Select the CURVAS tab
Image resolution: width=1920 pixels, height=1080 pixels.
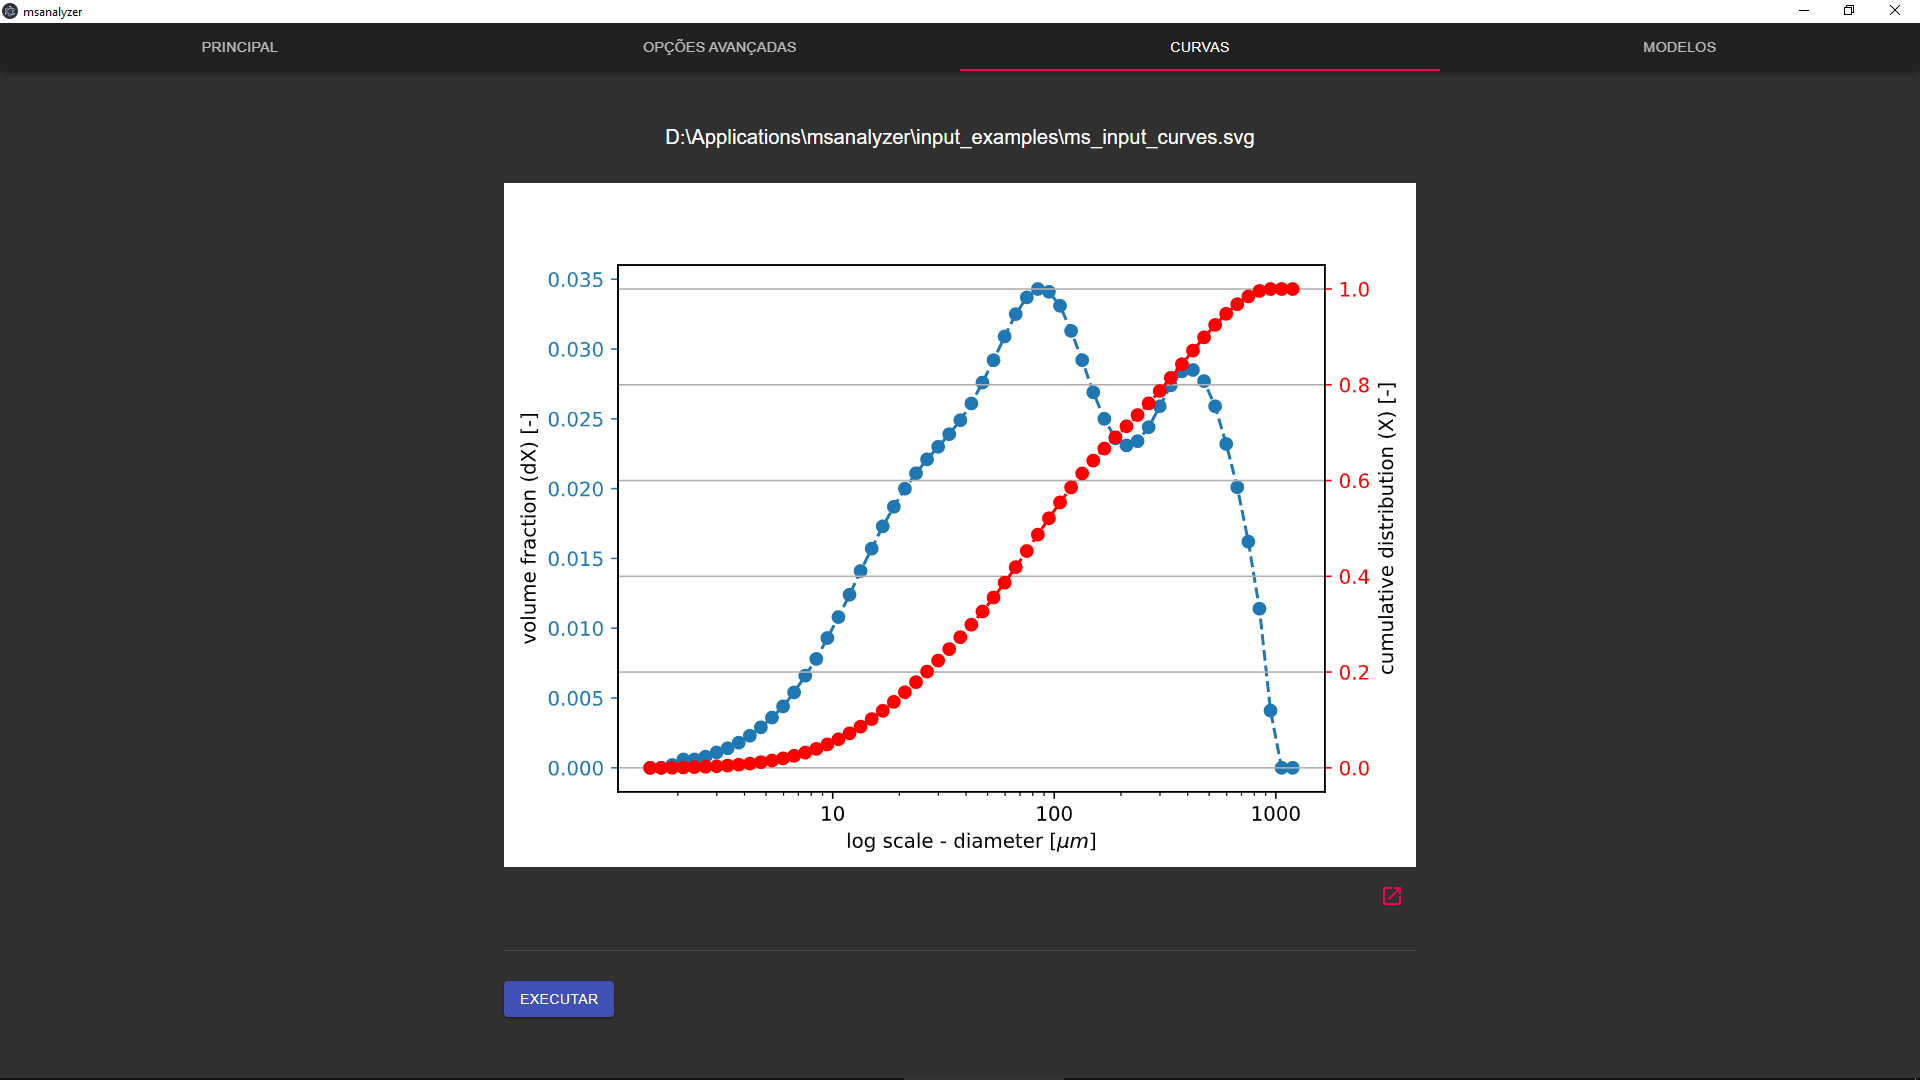[1199, 47]
